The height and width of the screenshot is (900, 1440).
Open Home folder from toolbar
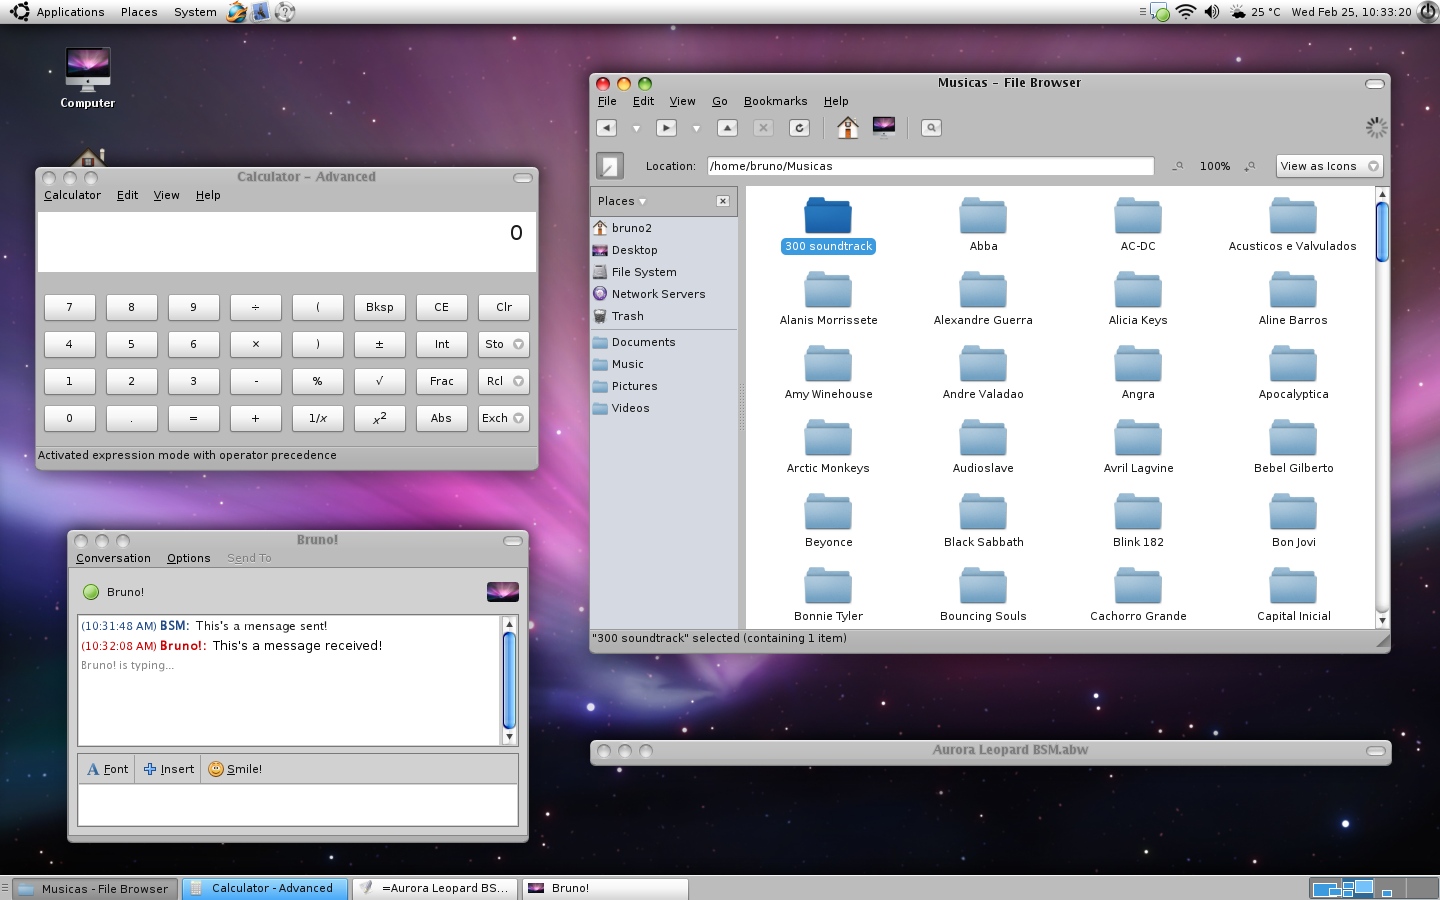[x=848, y=127]
